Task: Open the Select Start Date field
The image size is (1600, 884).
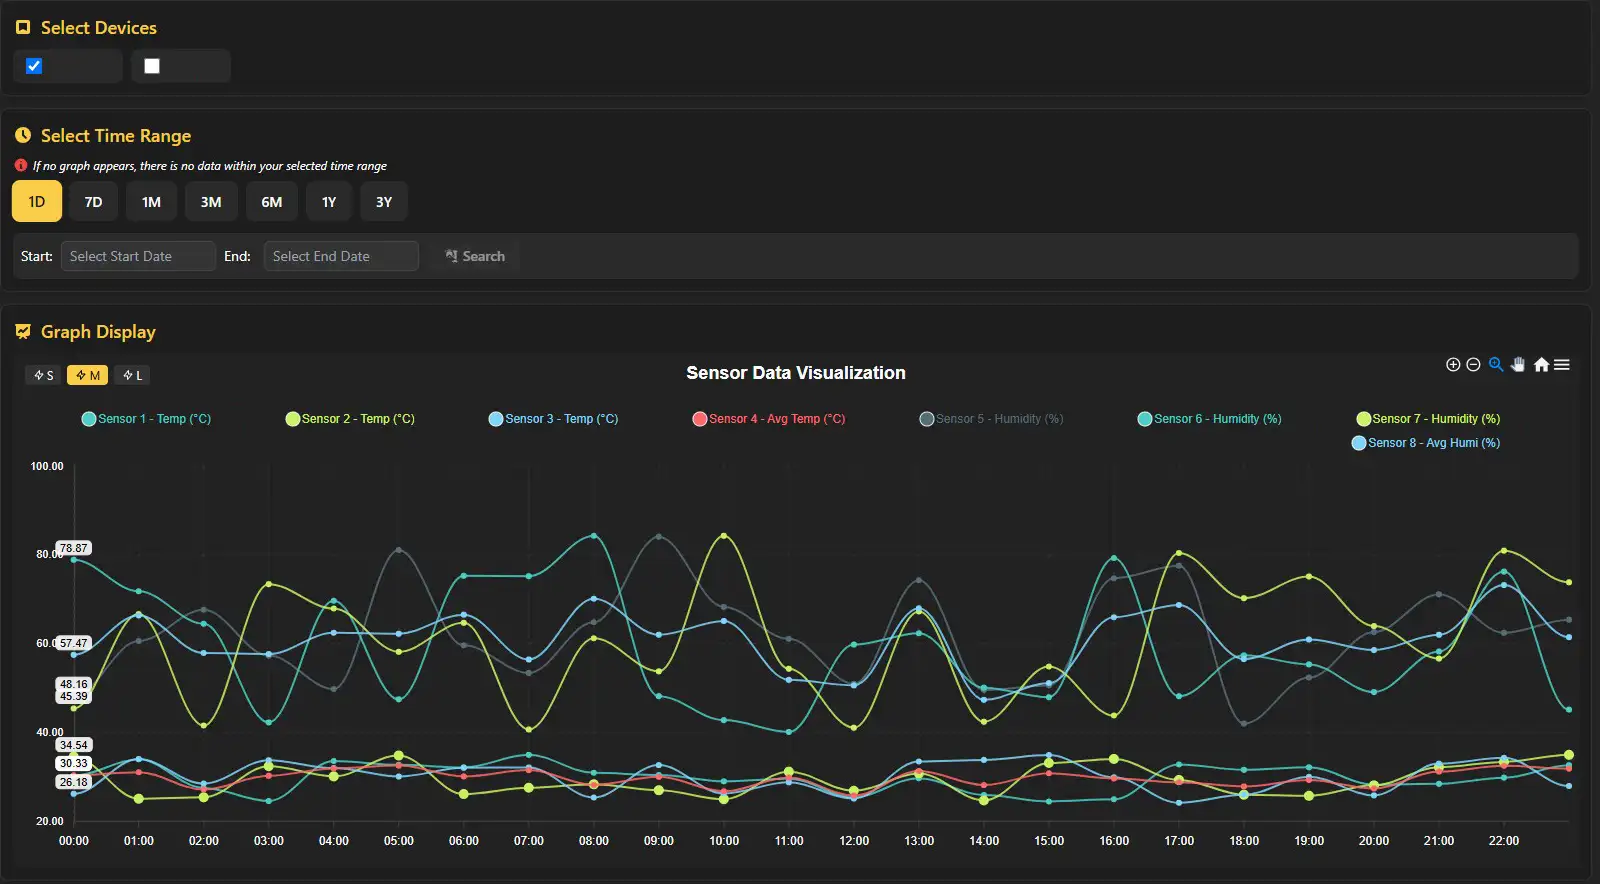Action: point(138,256)
